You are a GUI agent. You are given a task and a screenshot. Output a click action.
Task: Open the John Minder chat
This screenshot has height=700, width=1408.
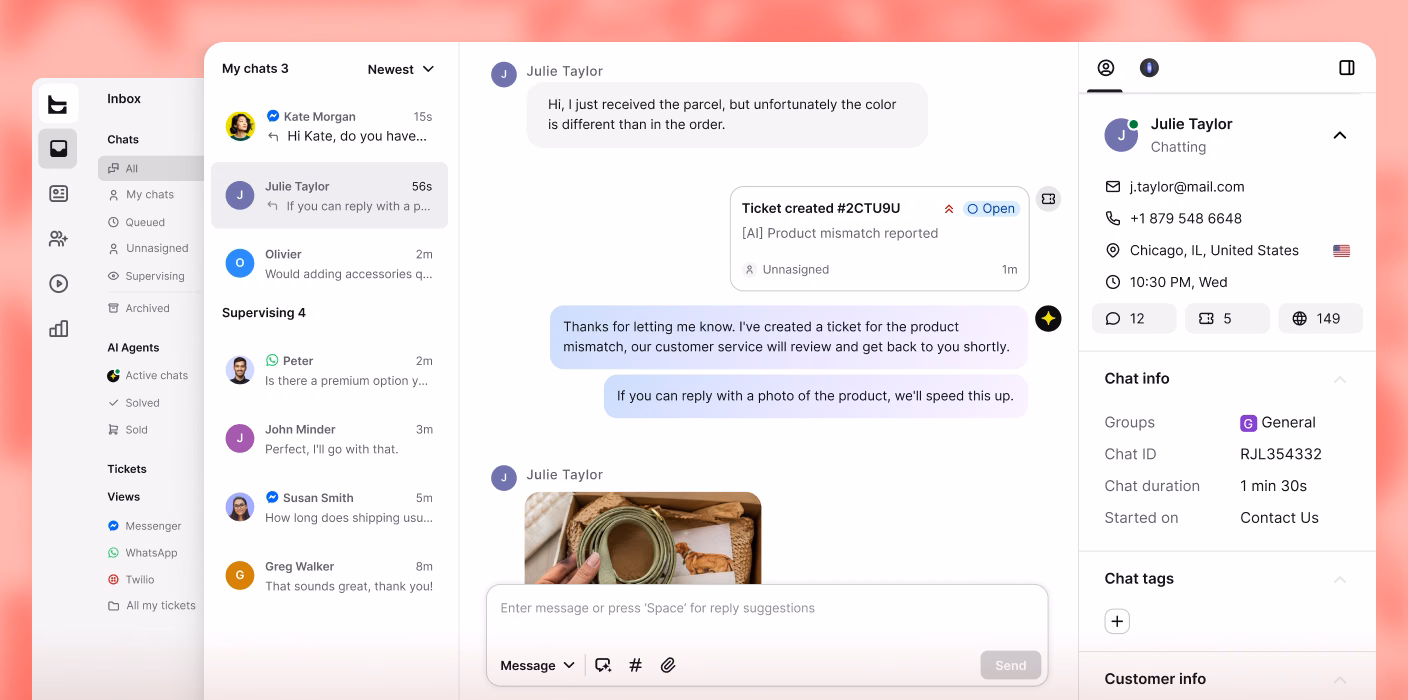pyautogui.click(x=329, y=439)
